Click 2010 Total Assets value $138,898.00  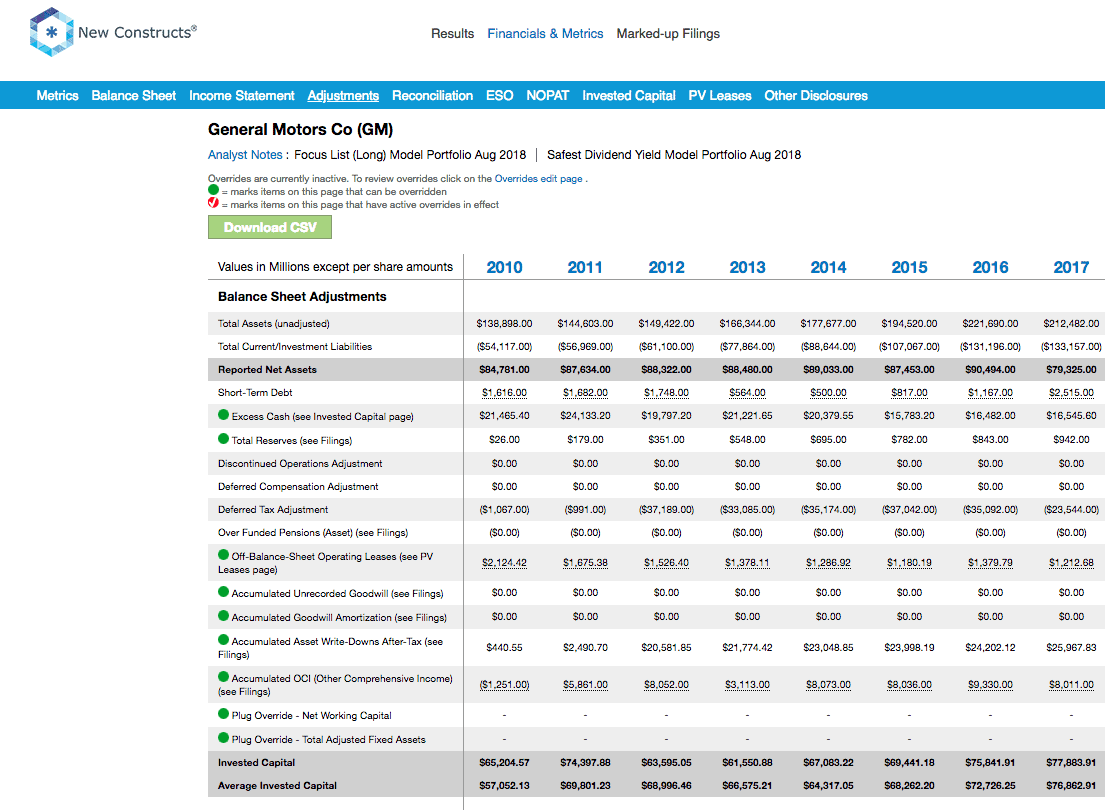pyautogui.click(x=505, y=324)
